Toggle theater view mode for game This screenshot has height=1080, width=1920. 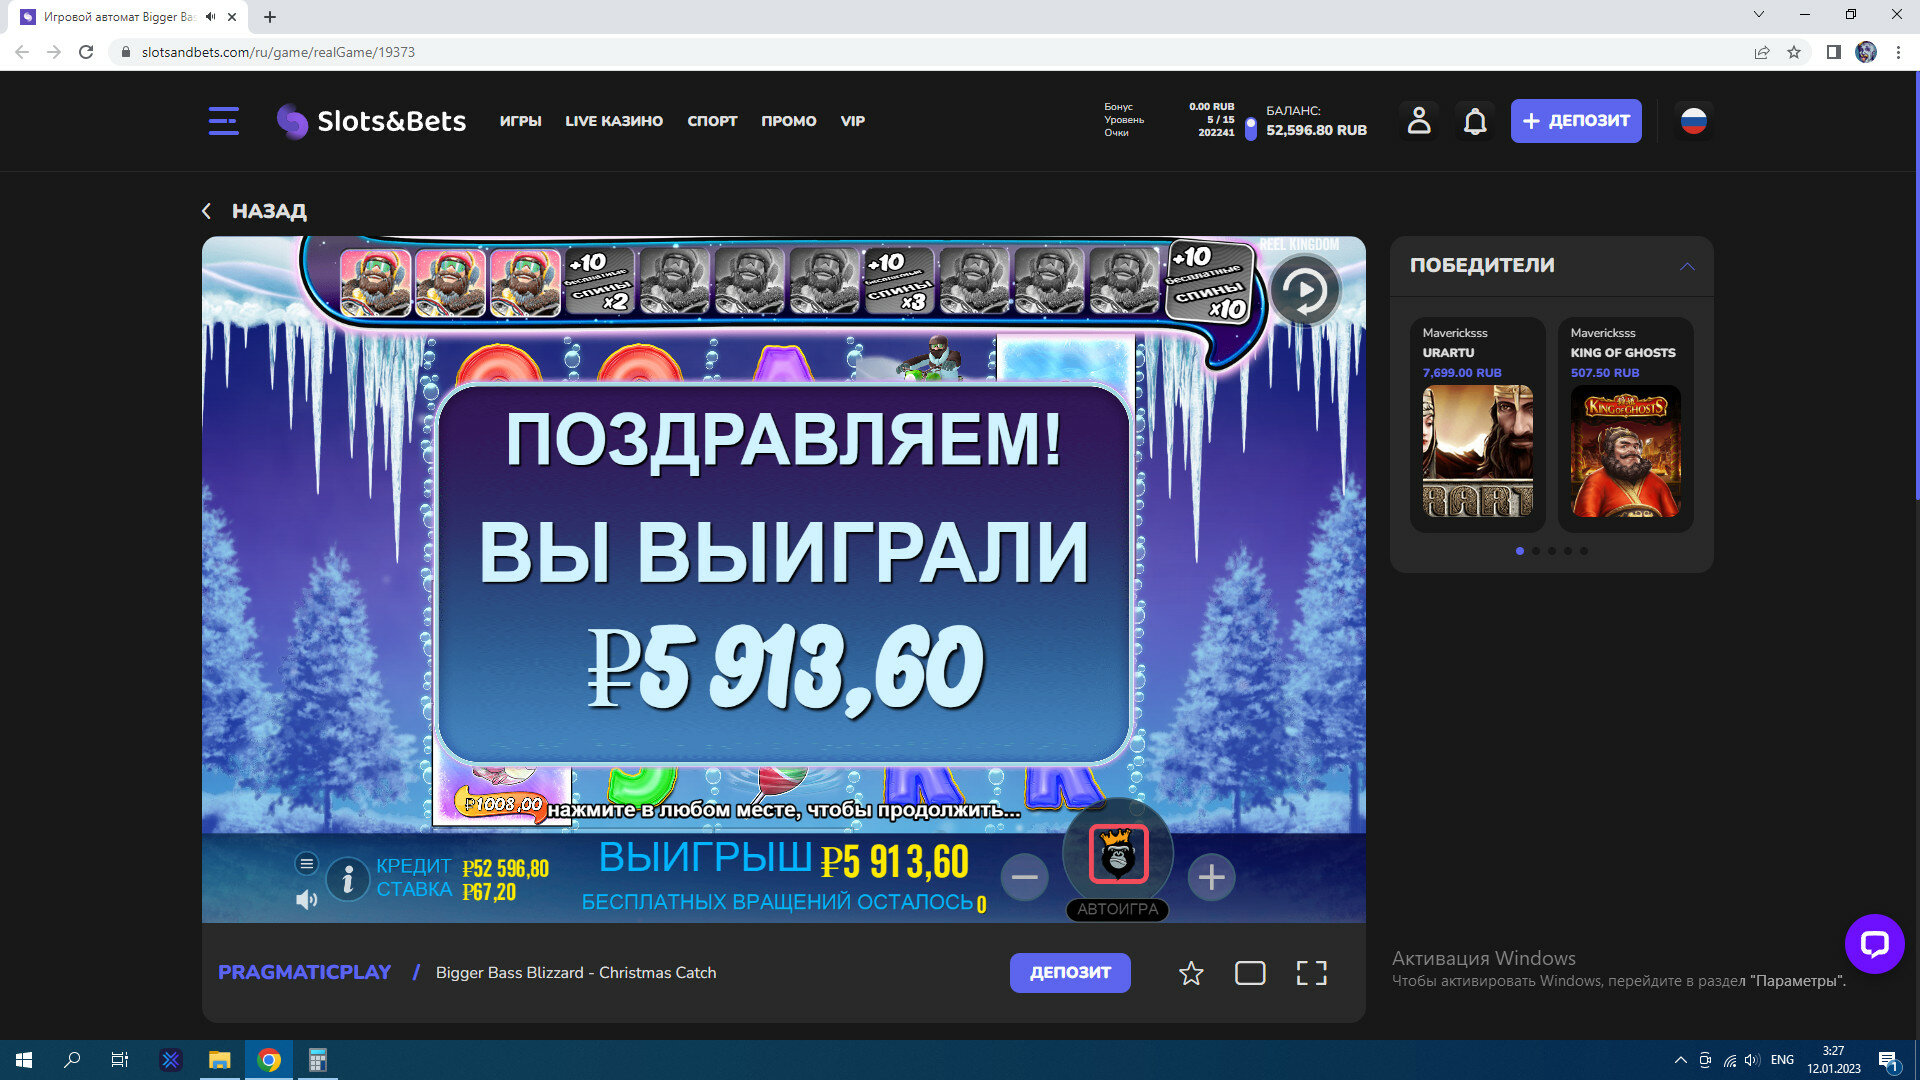click(1250, 973)
